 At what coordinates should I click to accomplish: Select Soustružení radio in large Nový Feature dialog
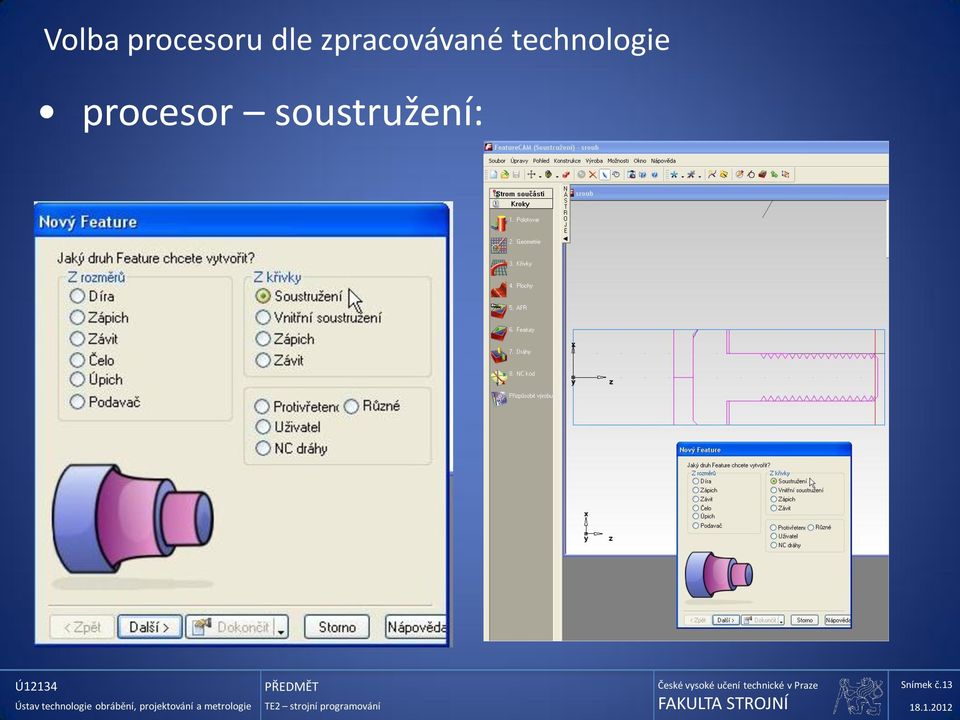(263, 296)
